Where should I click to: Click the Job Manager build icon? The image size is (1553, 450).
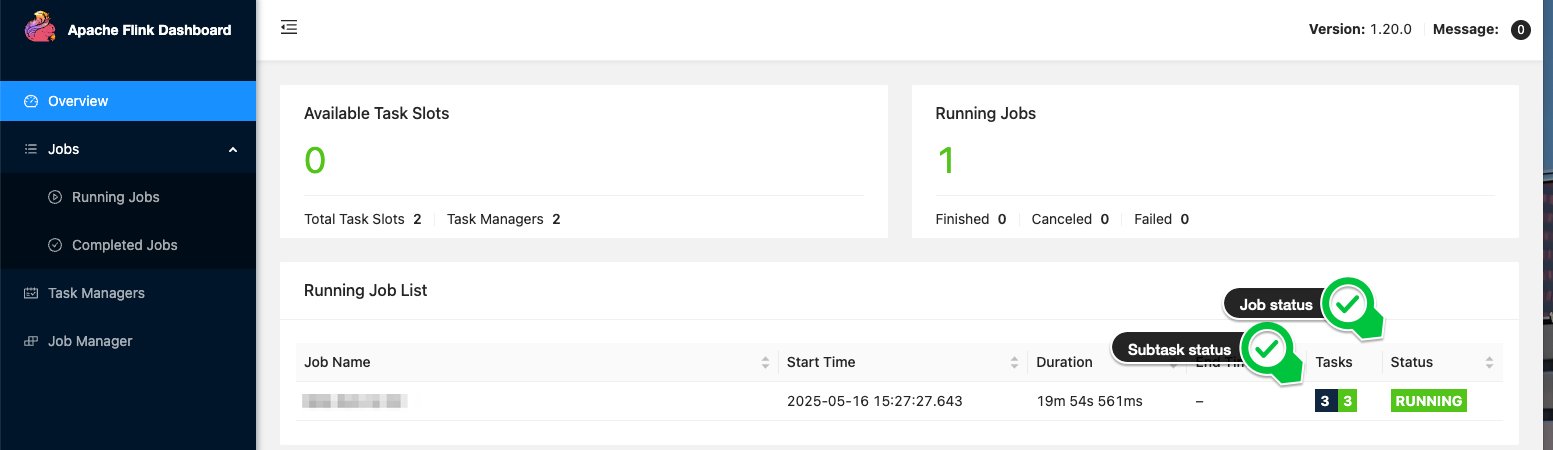pyautogui.click(x=31, y=341)
